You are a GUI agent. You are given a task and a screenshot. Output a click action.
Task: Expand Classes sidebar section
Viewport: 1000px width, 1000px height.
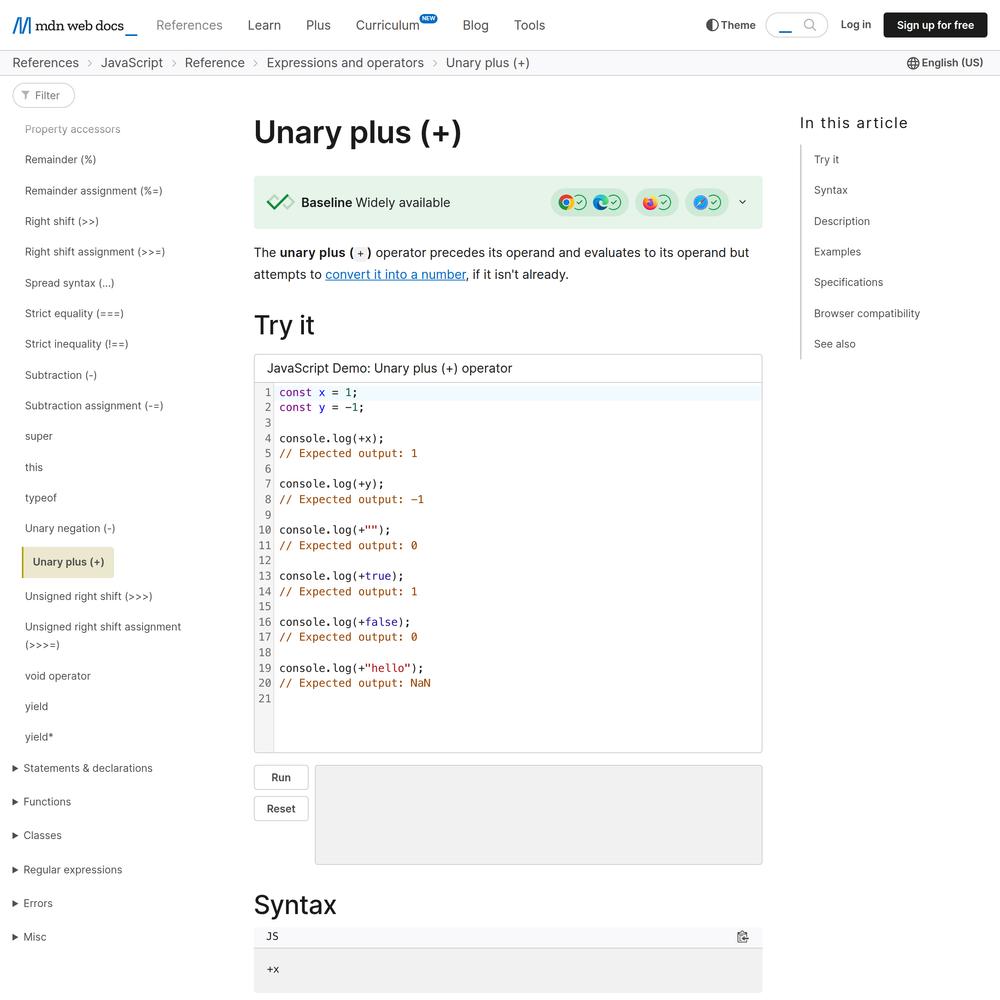[37, 835]
